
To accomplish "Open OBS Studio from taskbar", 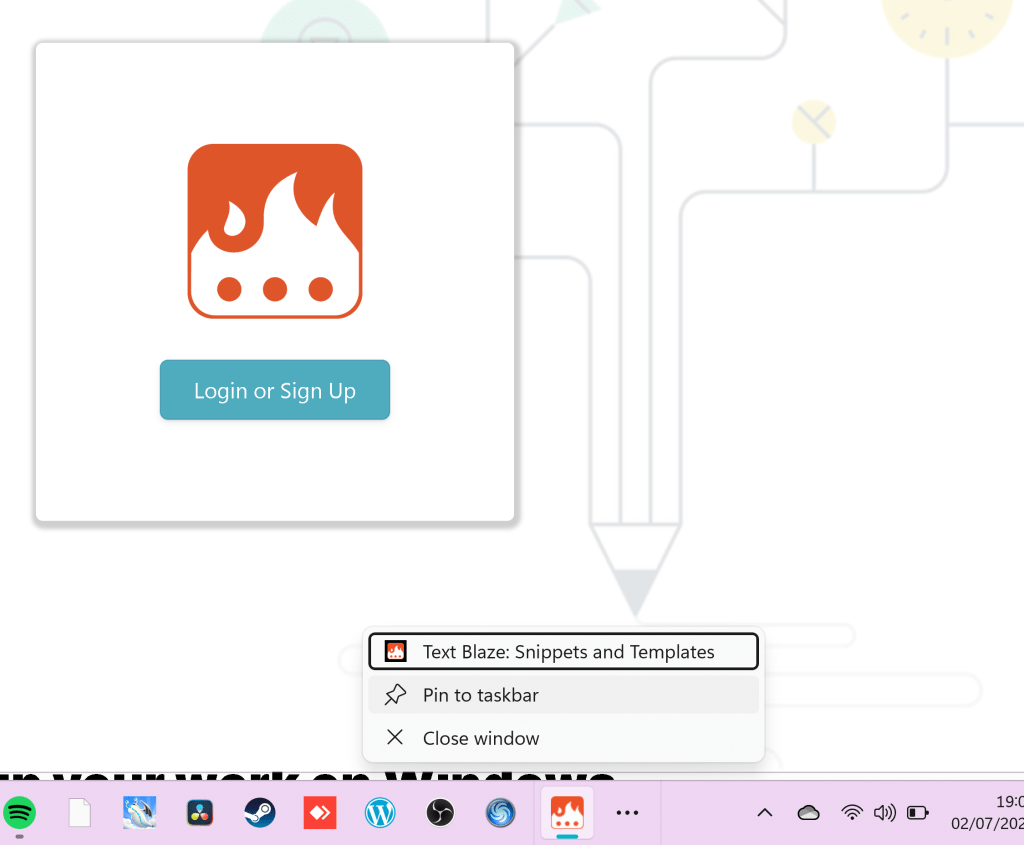I will 440,813.
